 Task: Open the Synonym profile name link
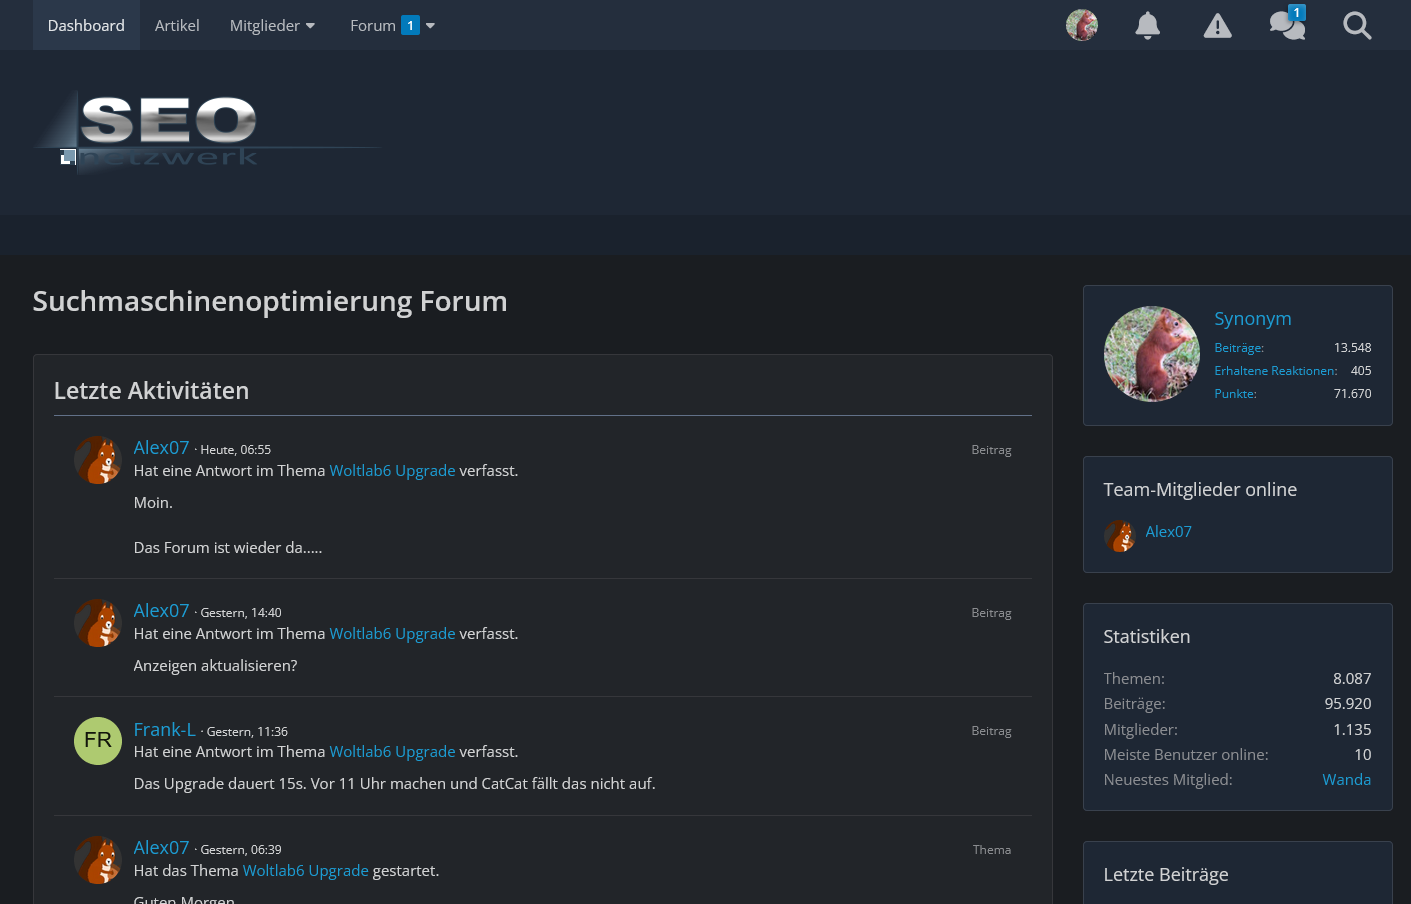coord(1252,319)
